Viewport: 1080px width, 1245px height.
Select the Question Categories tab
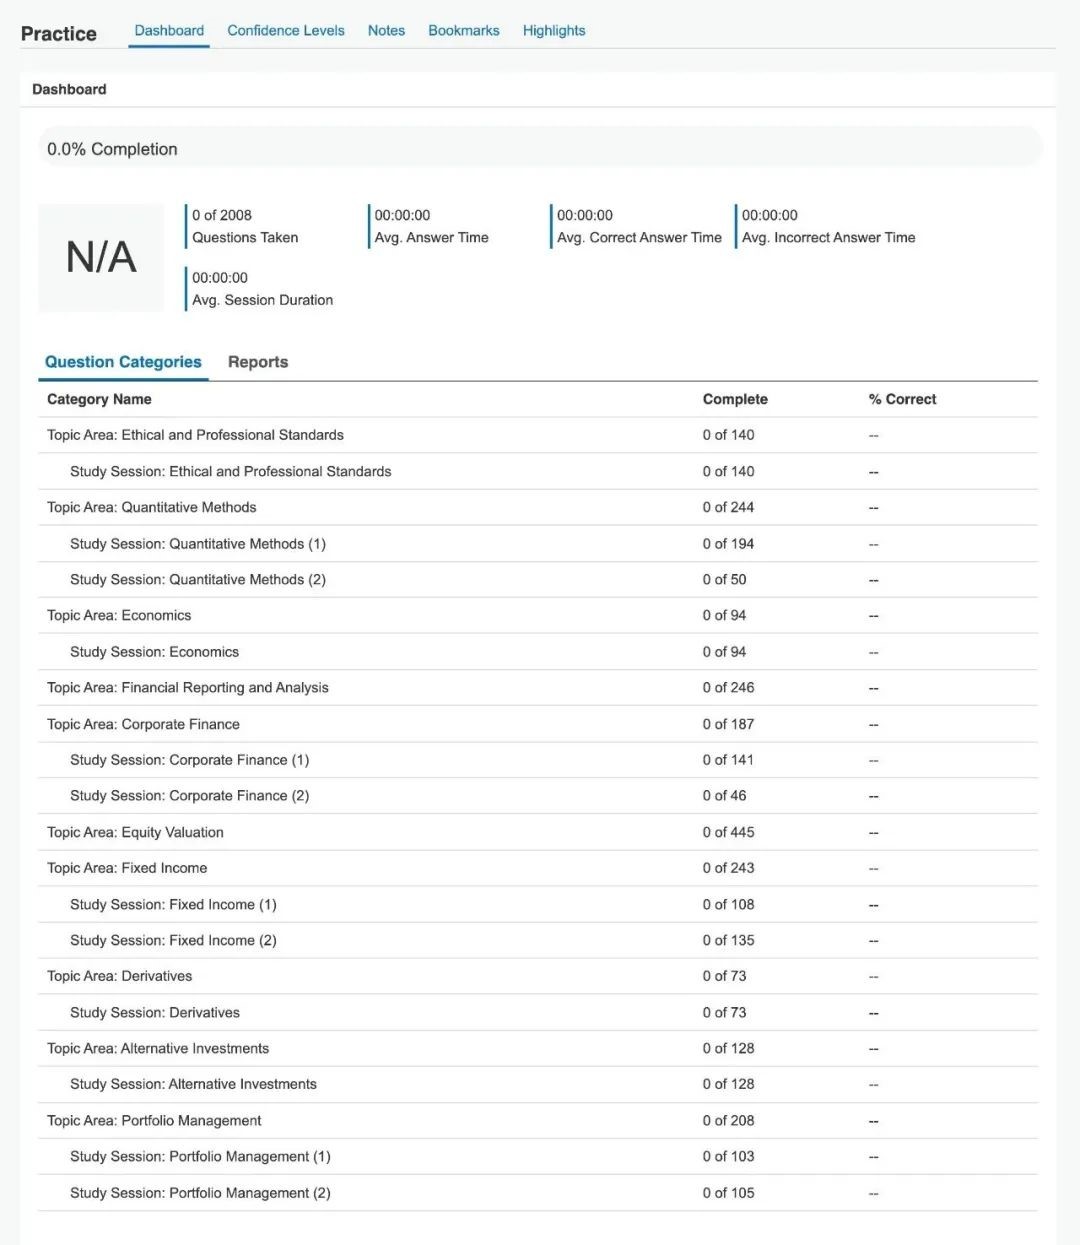click(123, 362)
